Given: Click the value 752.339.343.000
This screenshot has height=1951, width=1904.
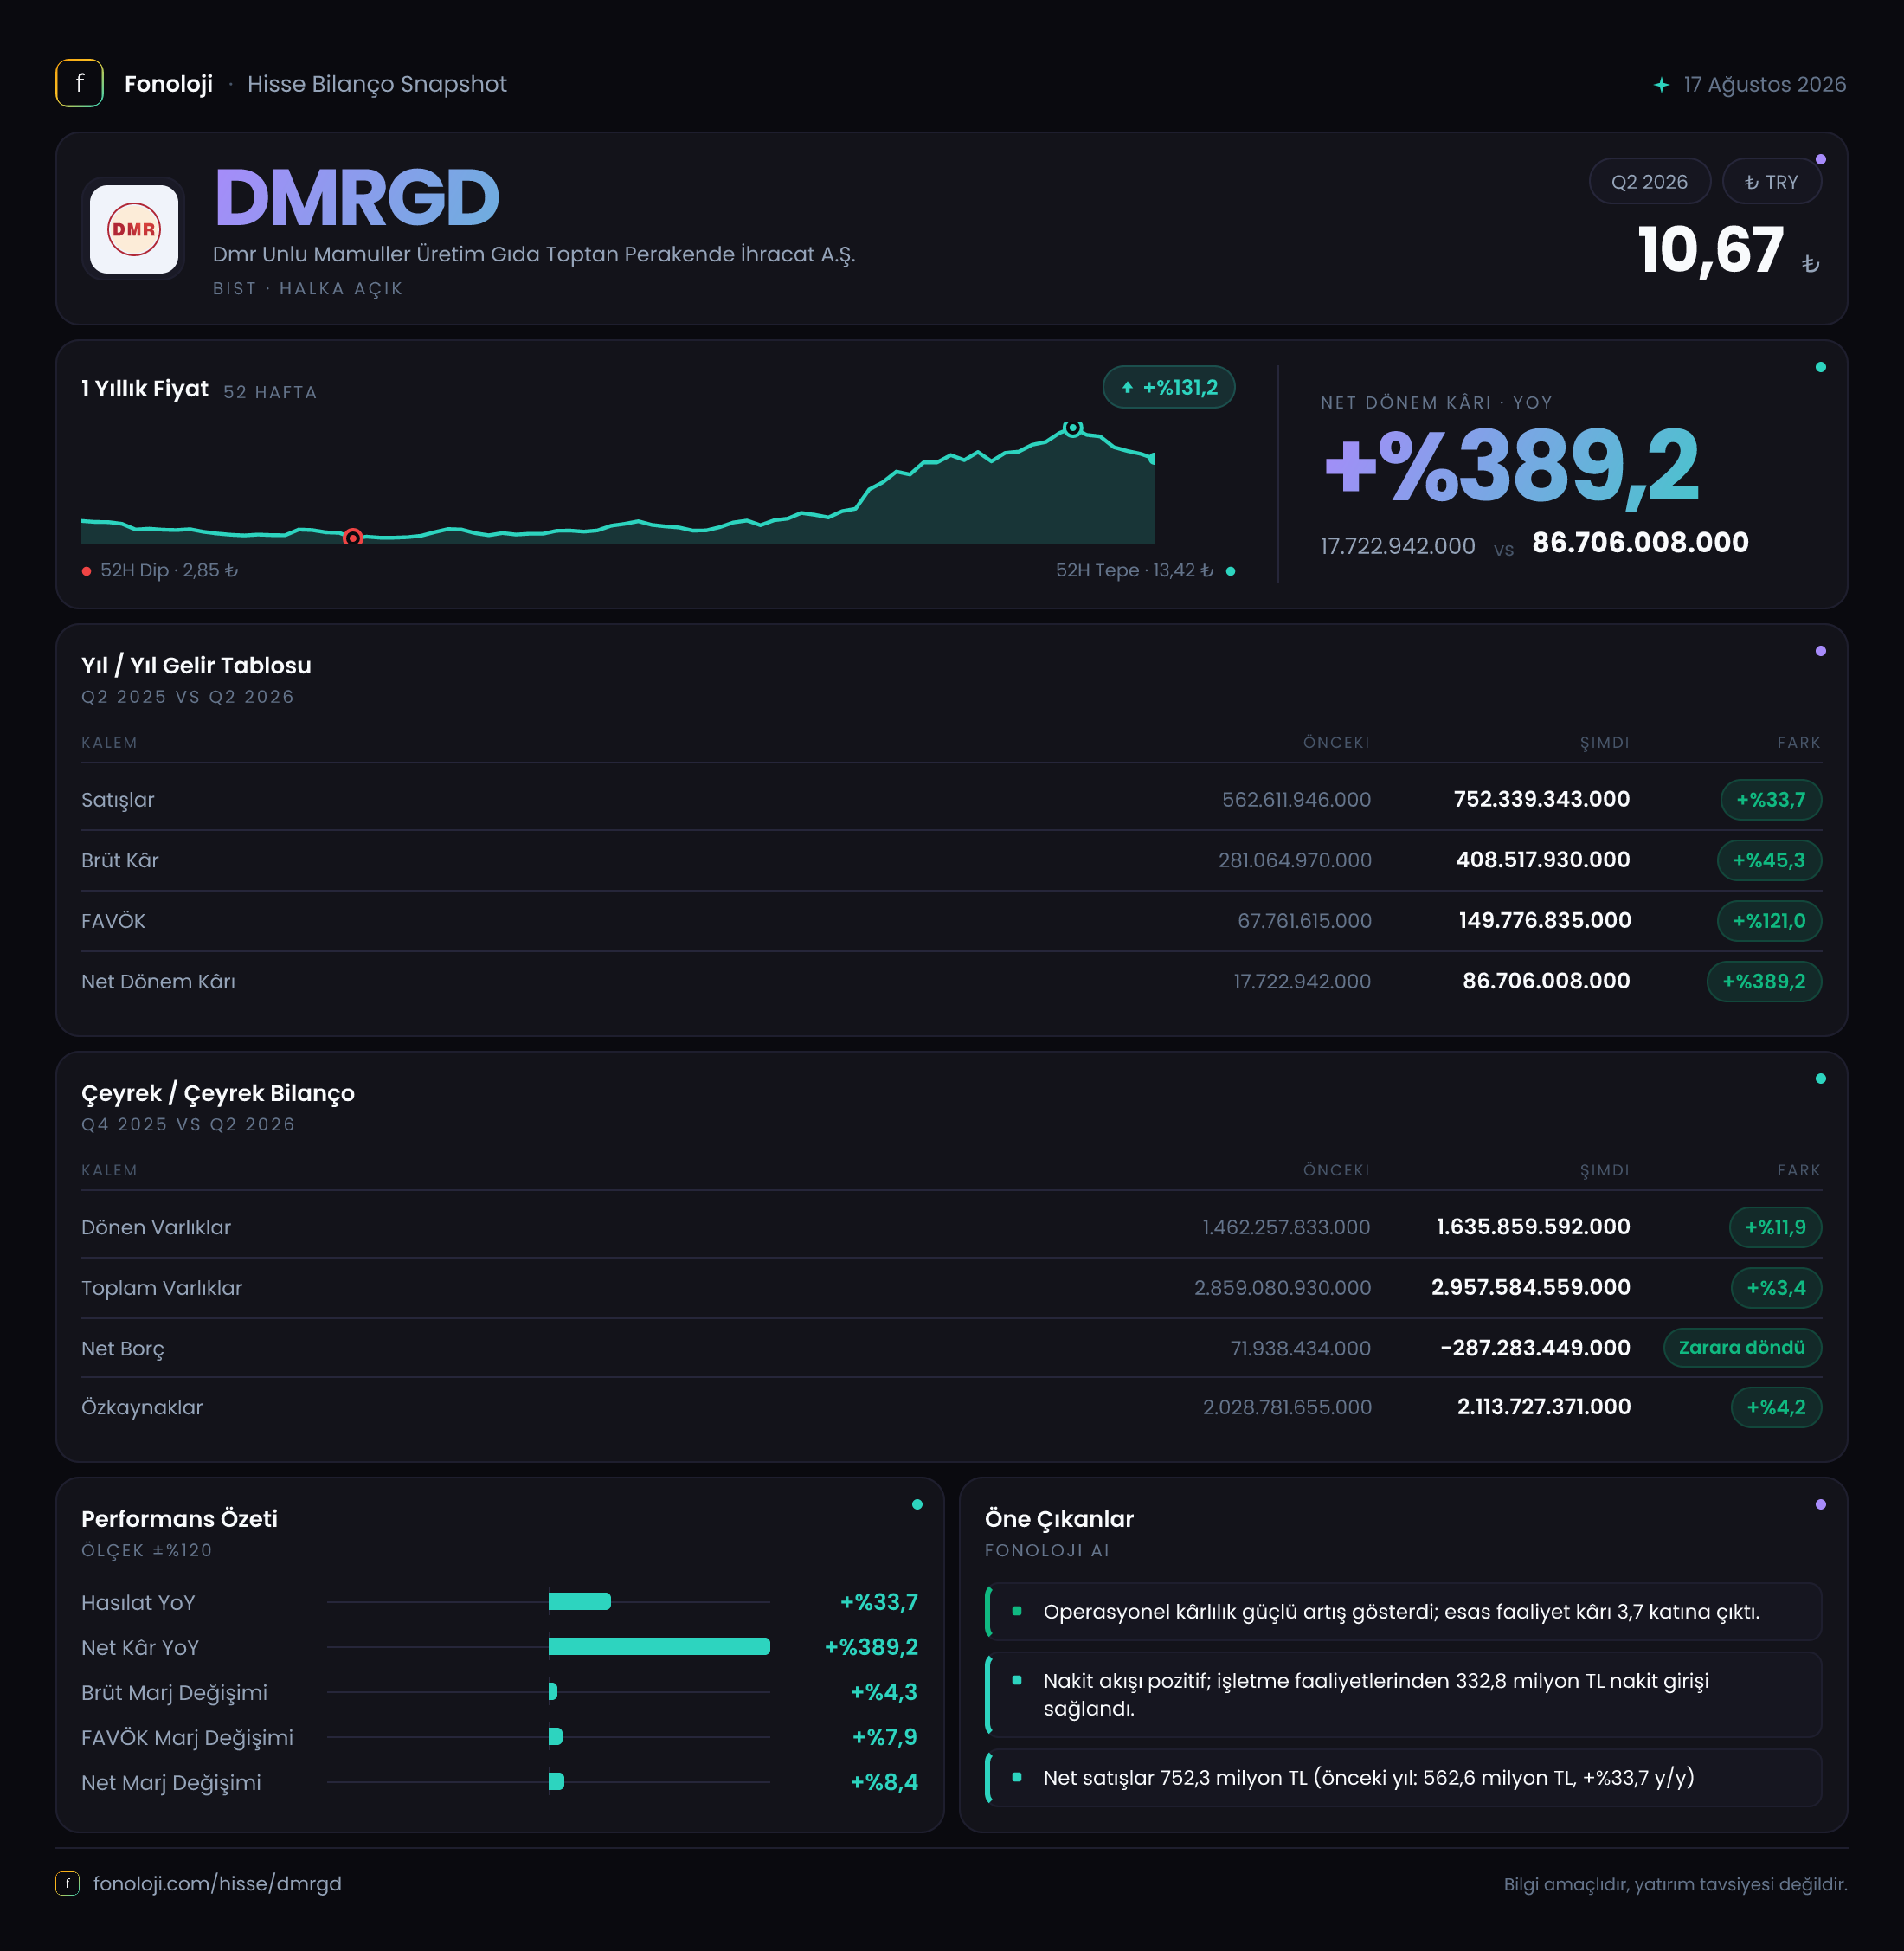Looking at the screenshot, I should [1541, 800].
